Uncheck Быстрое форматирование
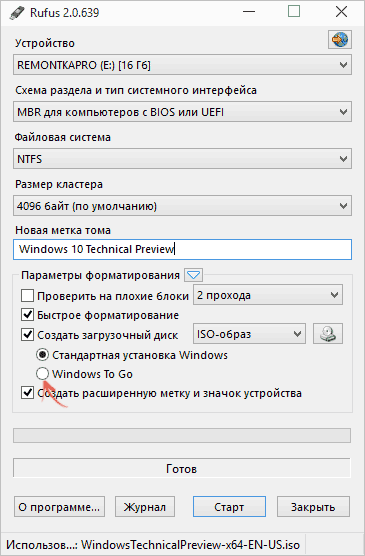 click(27, 315)
